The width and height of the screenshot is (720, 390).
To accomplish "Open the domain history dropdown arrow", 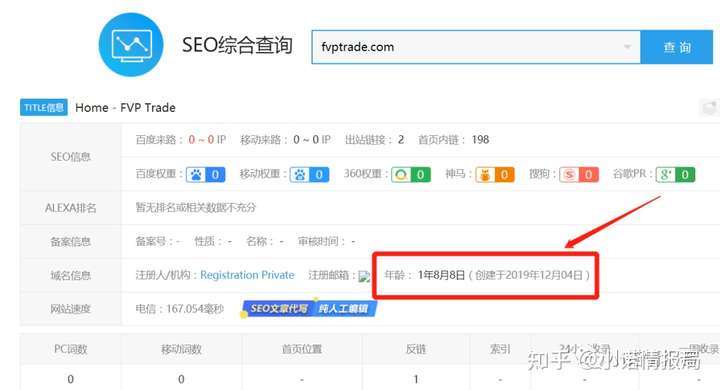I will click(x=627, y=47).
